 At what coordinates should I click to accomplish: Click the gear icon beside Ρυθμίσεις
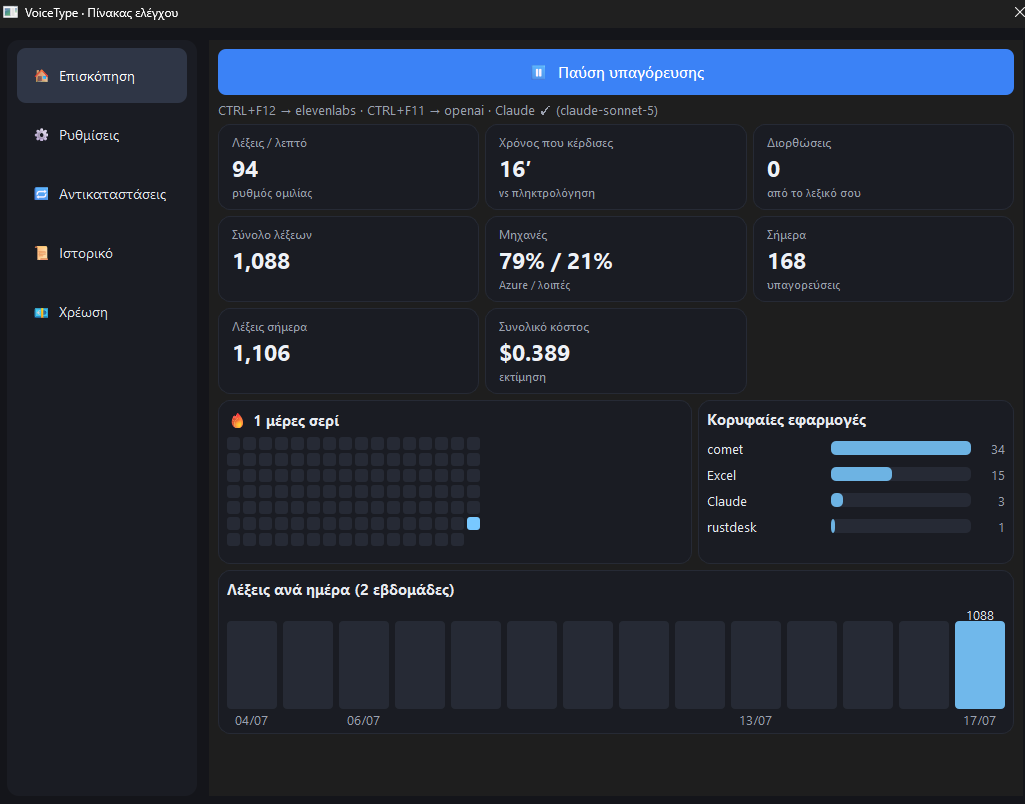coord(41,135)
